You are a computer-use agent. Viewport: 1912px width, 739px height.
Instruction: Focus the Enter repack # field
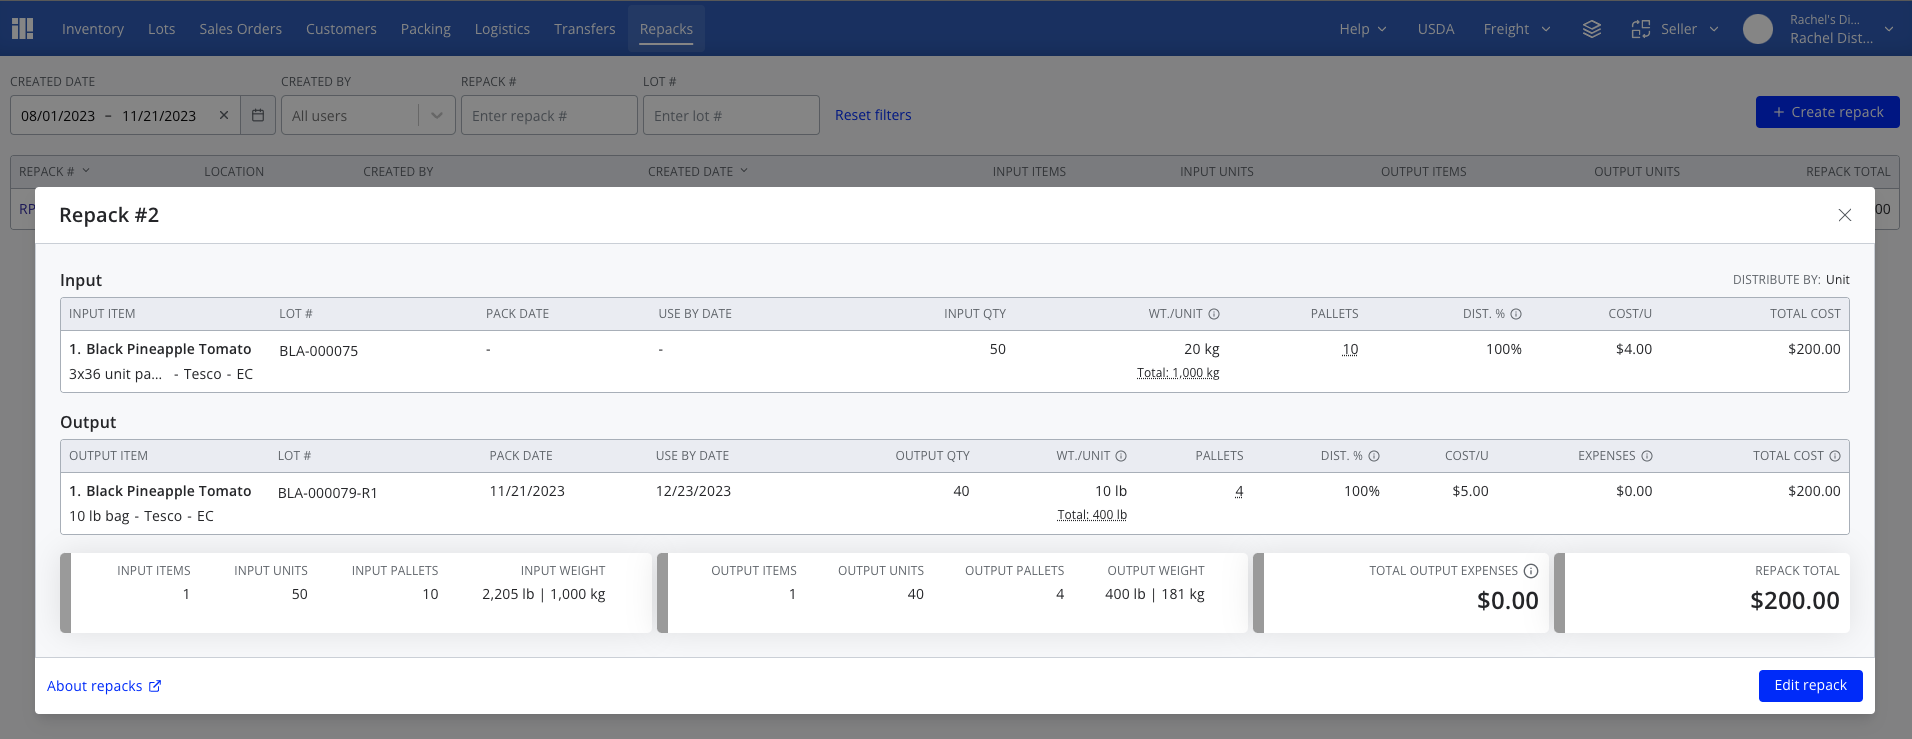[x=549, y=115]
